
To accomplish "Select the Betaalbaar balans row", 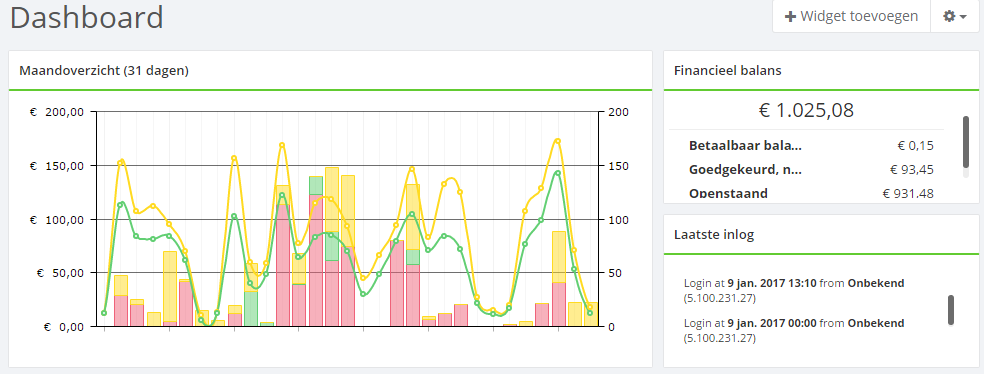I will pyautogui.click(x=811, y=146).
